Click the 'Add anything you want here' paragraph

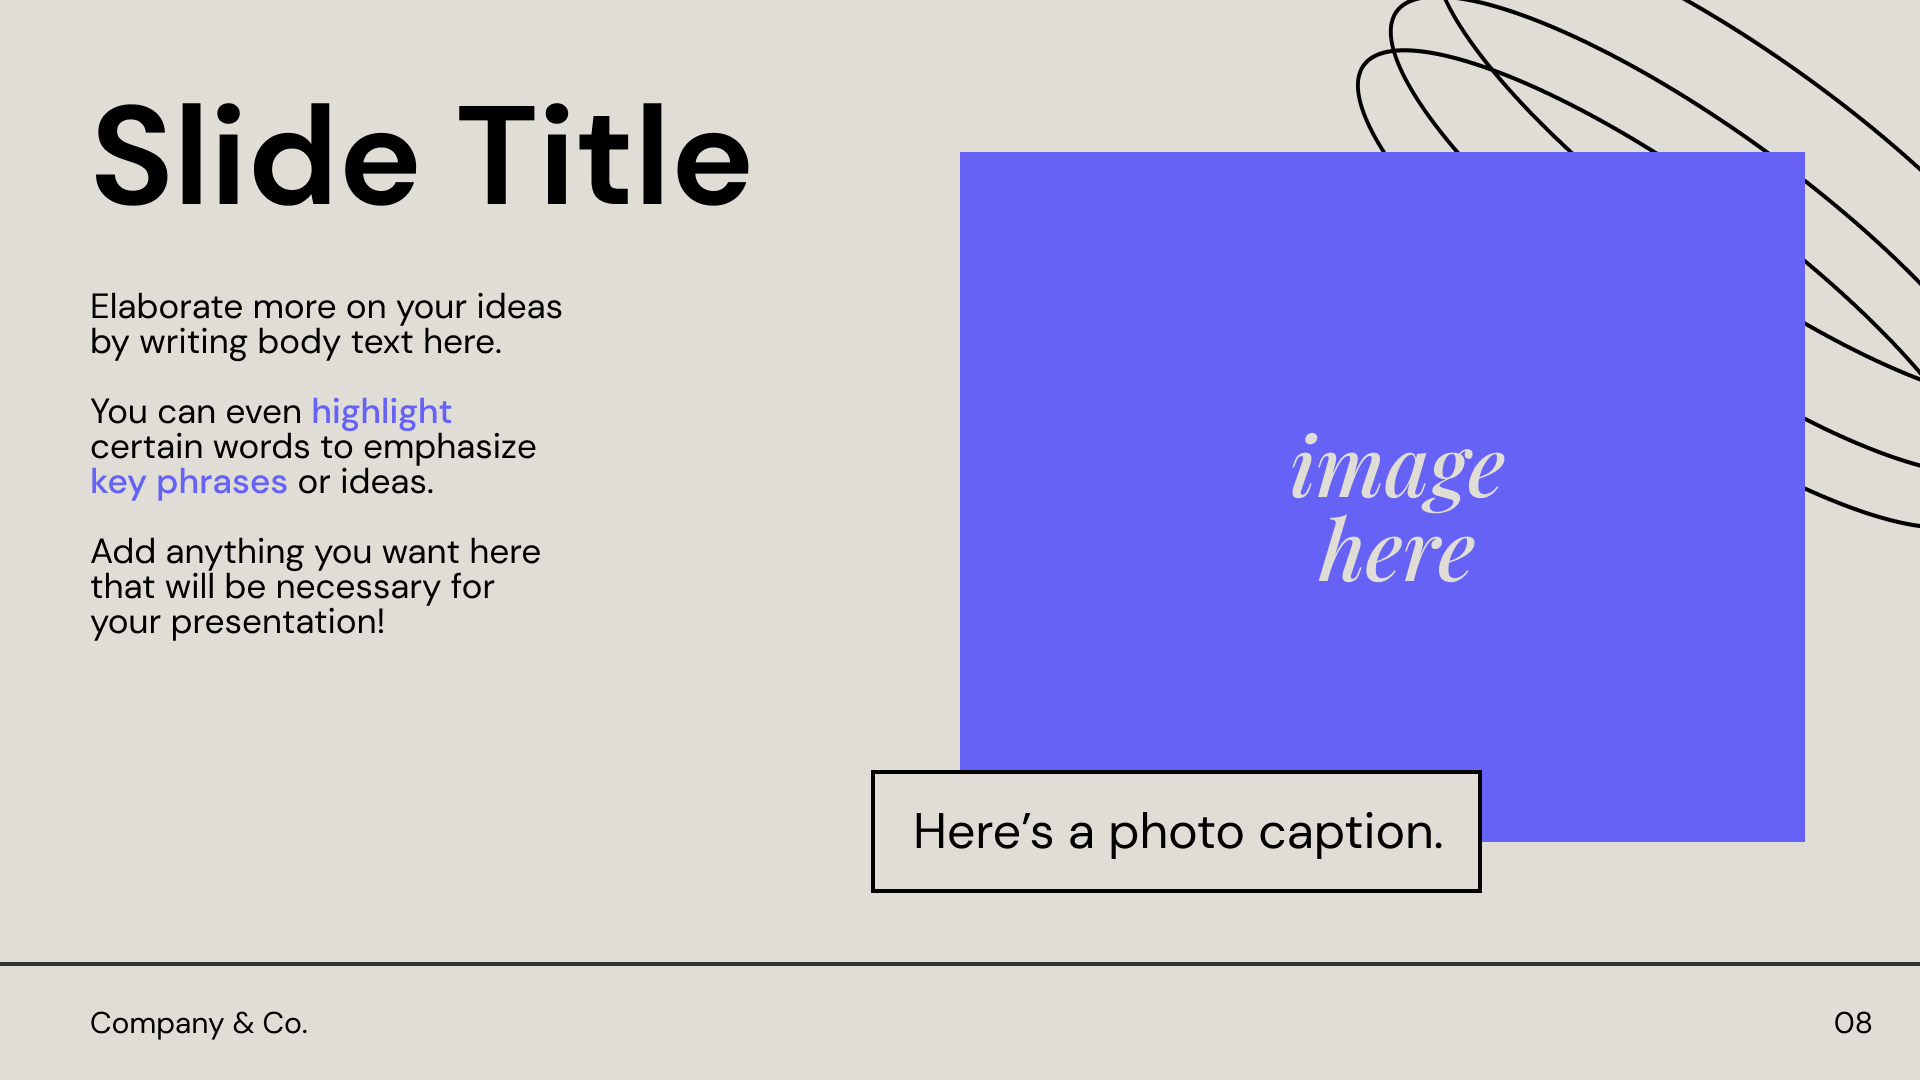(315, 587)
